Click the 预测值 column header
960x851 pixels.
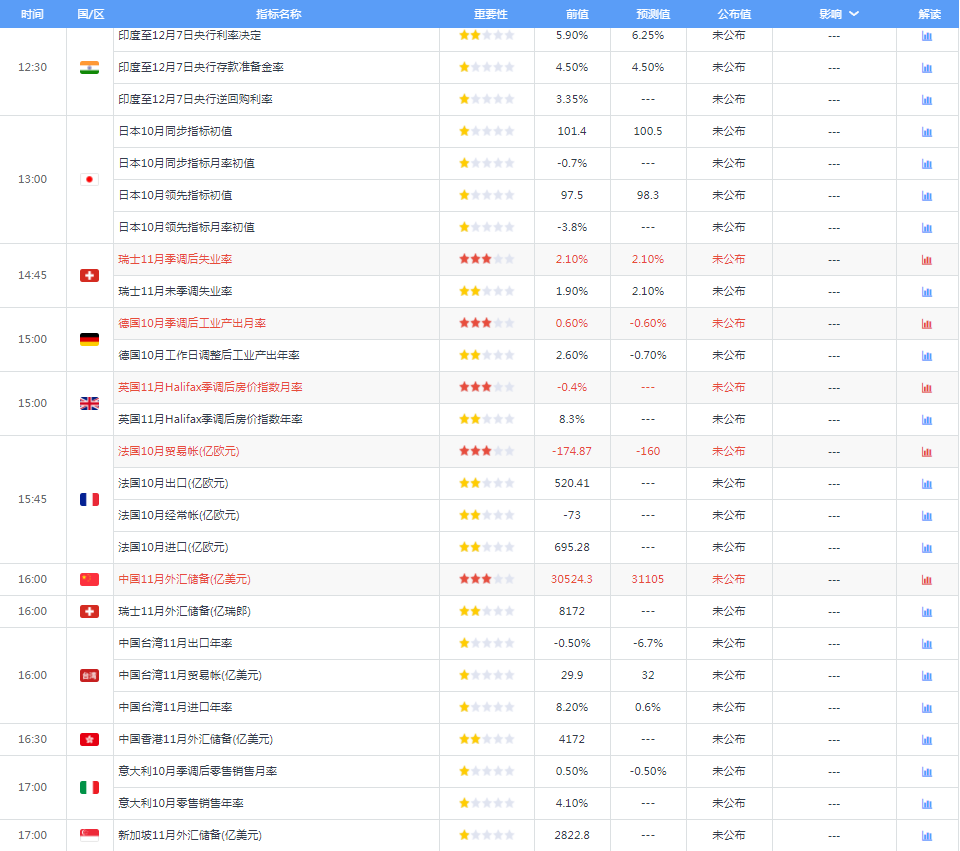[x=653, y=14]
